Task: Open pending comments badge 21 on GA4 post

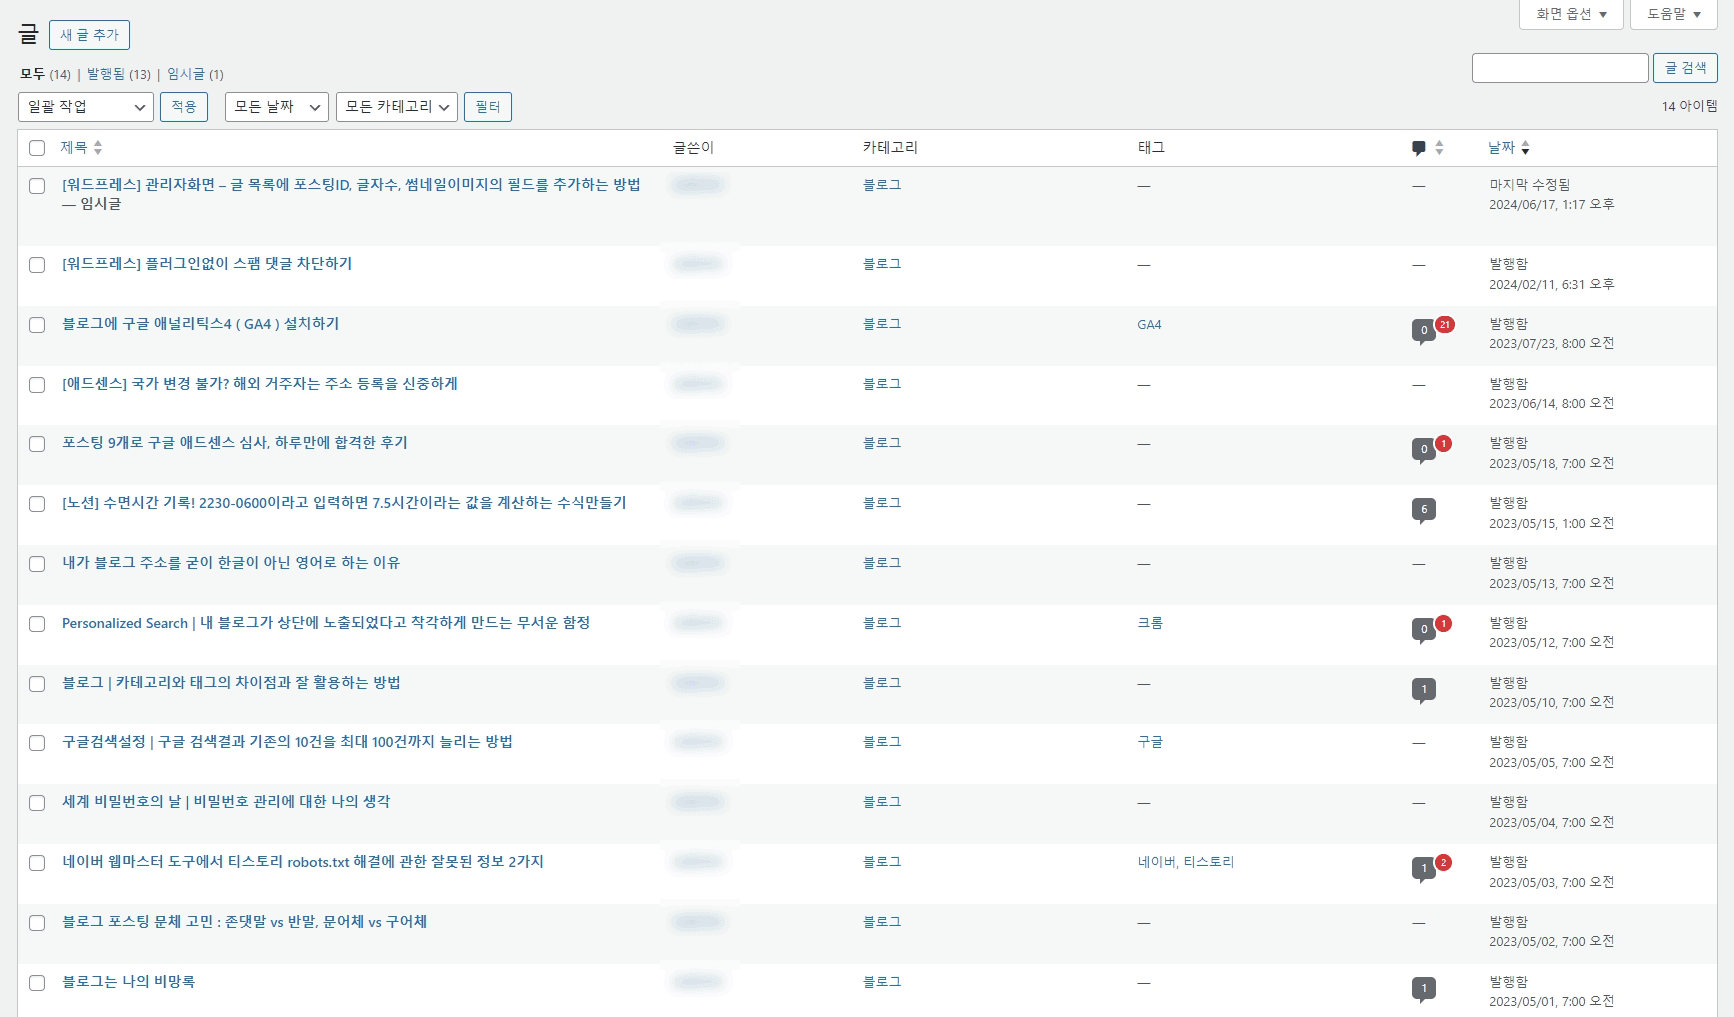Action: coord(1445,324)
